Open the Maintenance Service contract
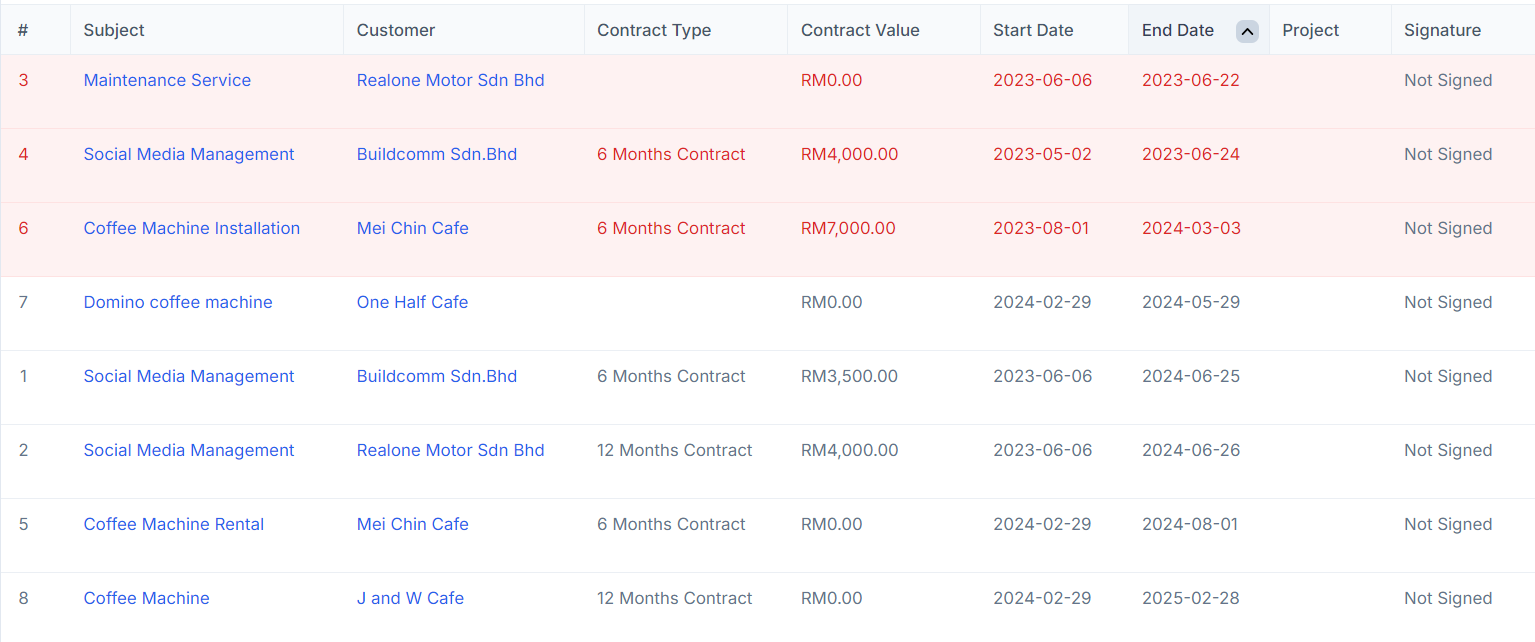 pyautogui.click(x=167, y=80)
